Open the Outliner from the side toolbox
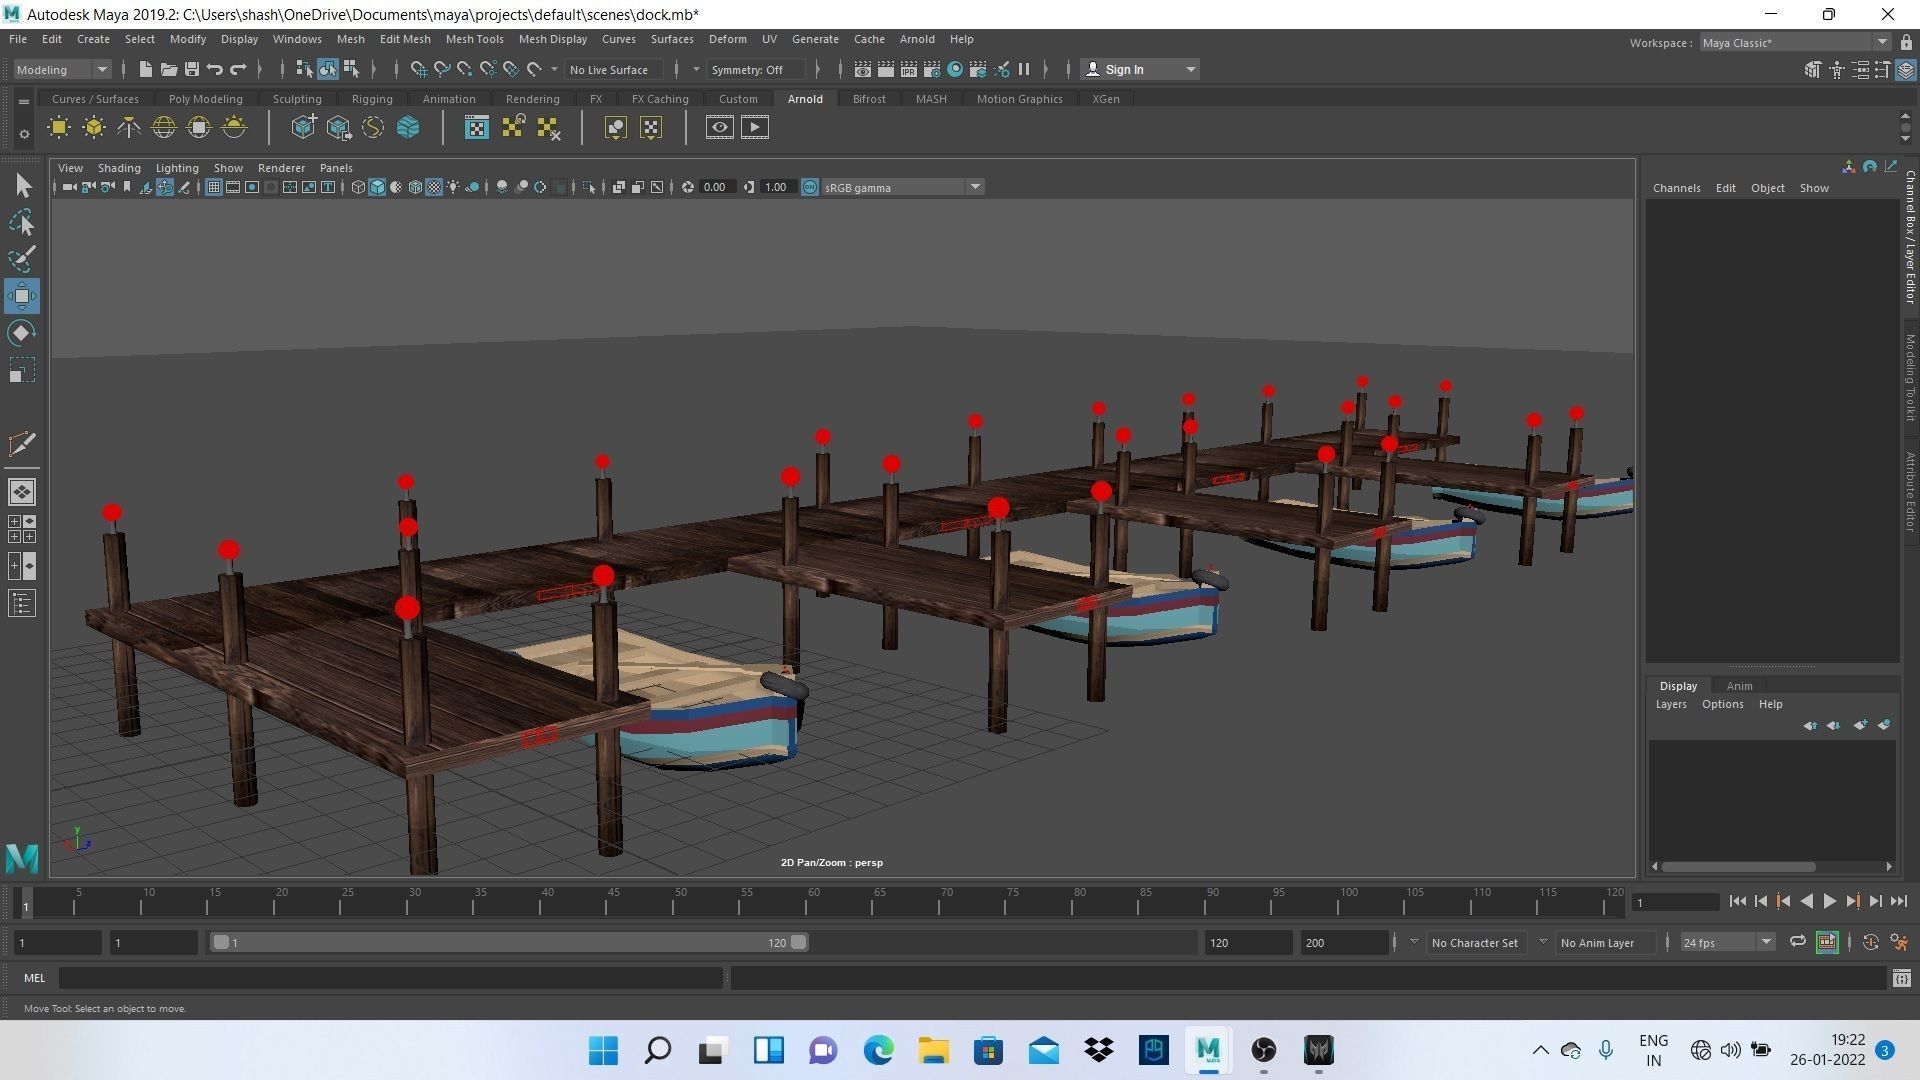The height and width of the screenshot is (1080, 1920). click(22, 603)
